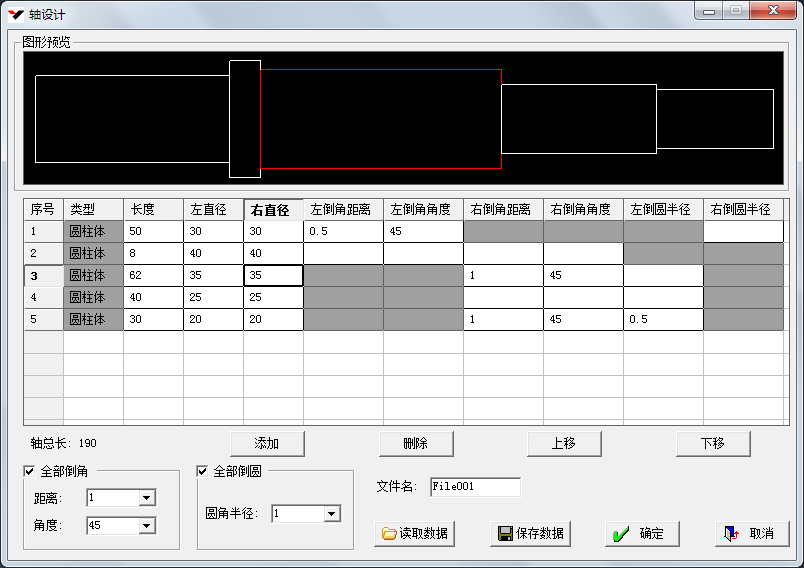
Task: Open the 距离 dropdown list
Action: coord(147,498)
